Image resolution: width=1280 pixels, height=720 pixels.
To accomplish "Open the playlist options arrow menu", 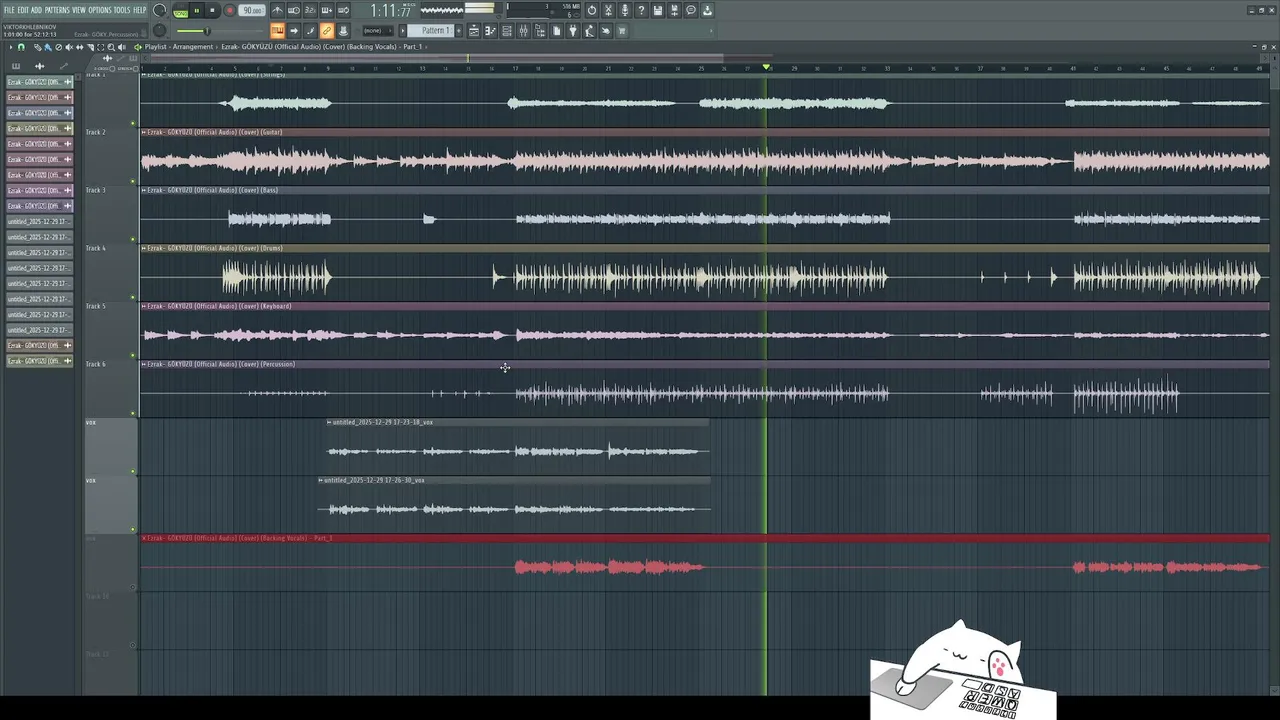I will (x=11, y=47).
